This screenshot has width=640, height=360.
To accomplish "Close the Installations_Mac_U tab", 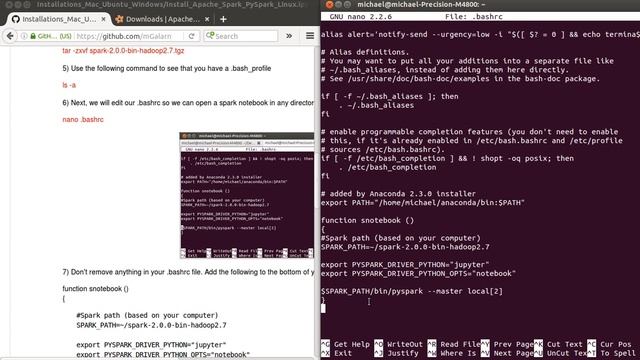I will pyautogui.click(x=104, y=19).
